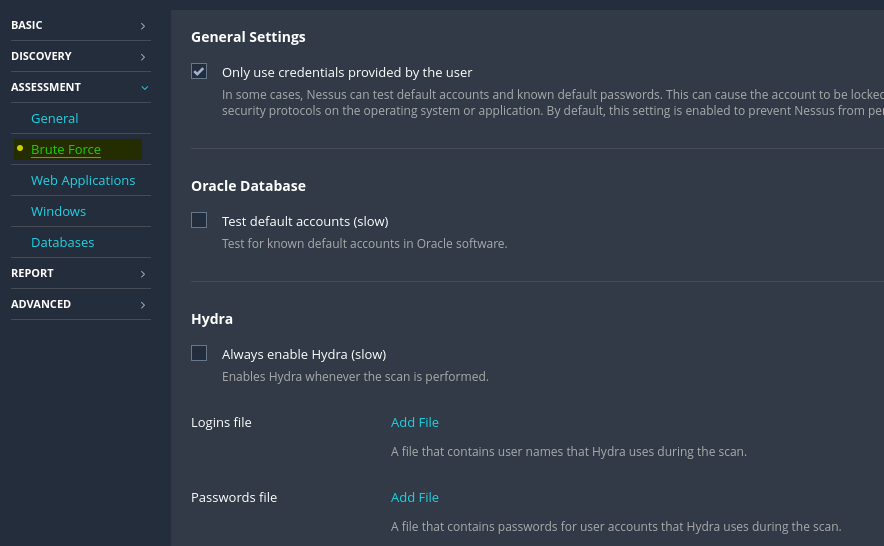The height and width of the screenshot is (546, 884).
Task: Expand the REPORT section chevron
Action: pyautogui.click(x=143, y=274)
